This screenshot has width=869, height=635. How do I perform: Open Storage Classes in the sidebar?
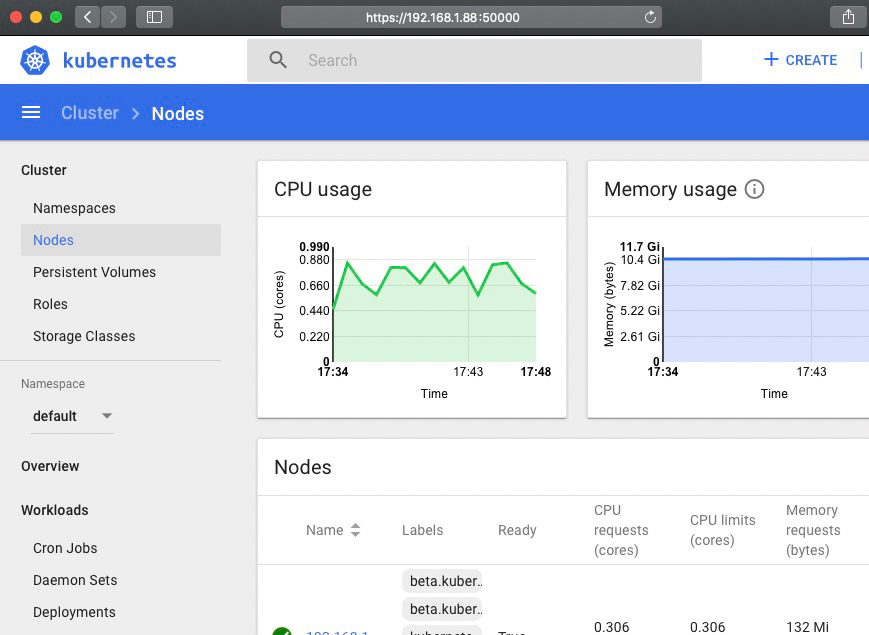pyautogui.click(x=84, y=336)
